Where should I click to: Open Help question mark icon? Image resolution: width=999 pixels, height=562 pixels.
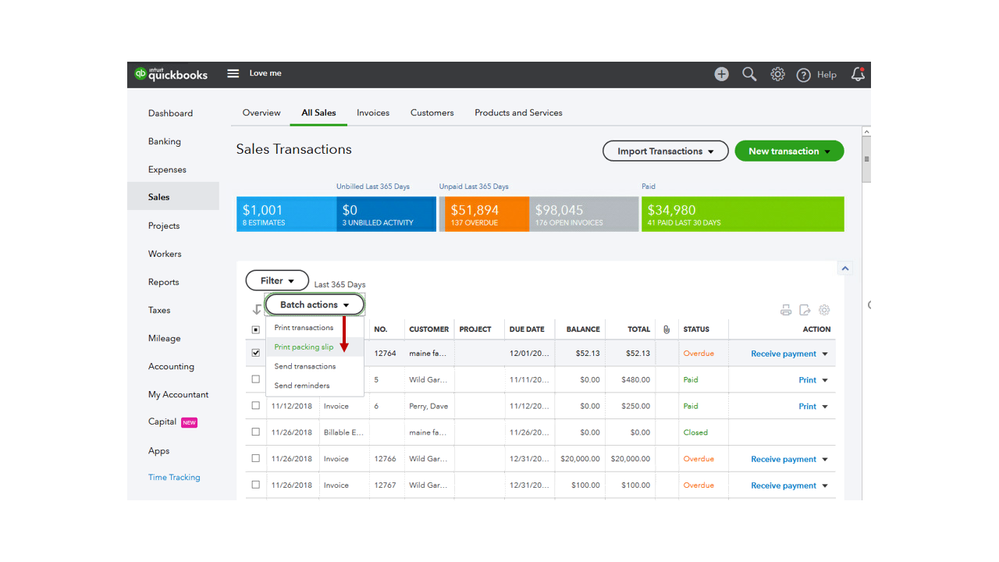pyautogui.click(x=803, y=75)
